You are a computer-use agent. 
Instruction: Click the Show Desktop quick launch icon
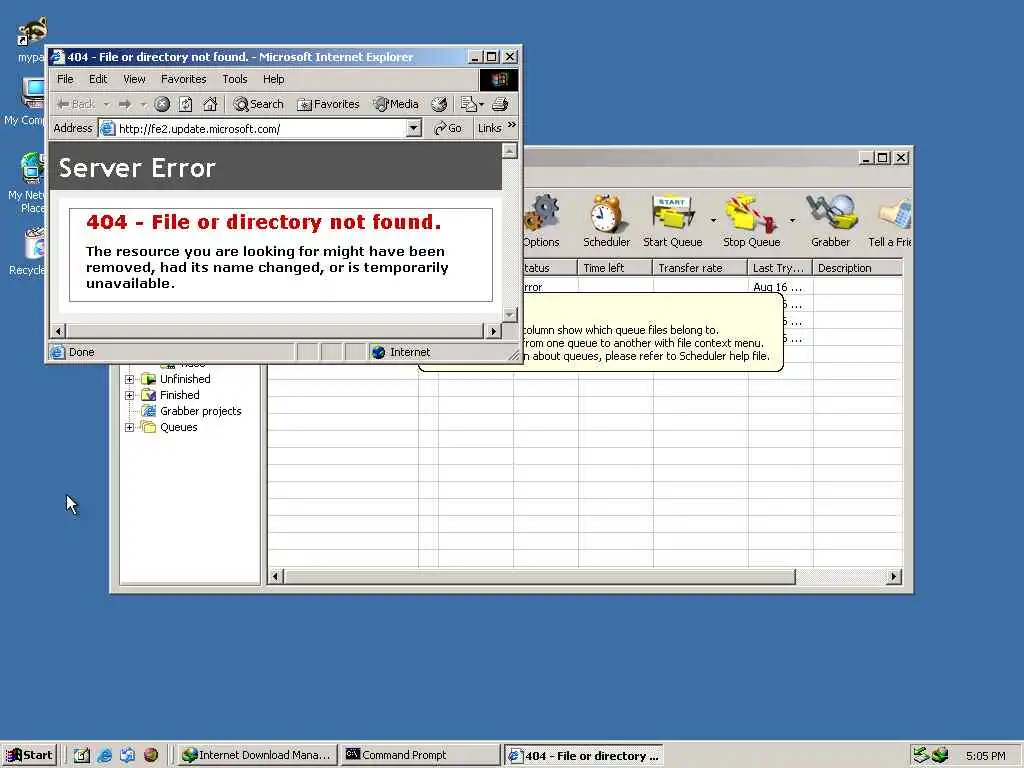click(x=82, y=756)
